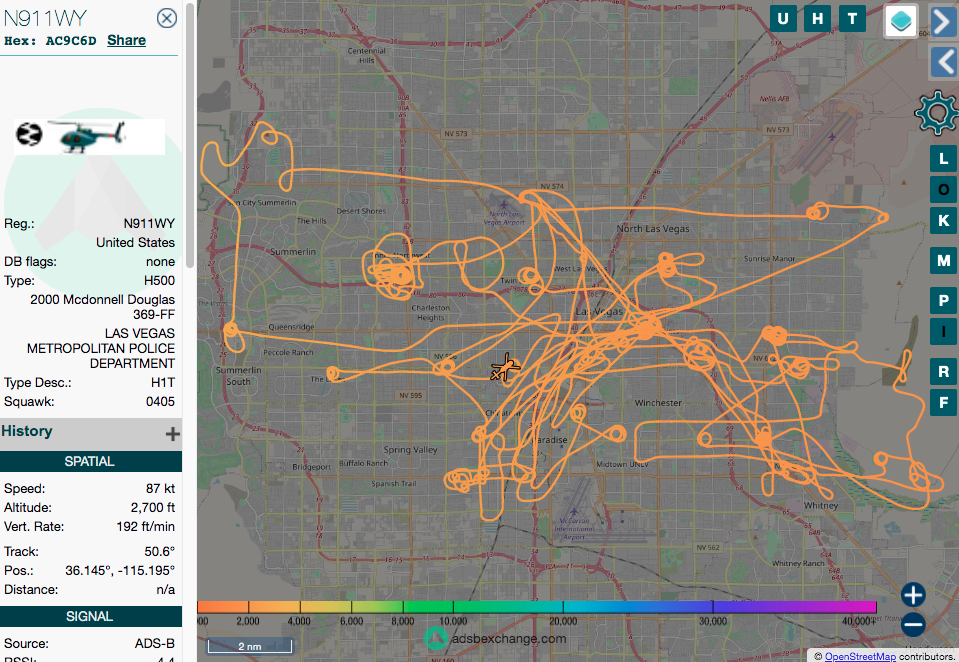This screenshot has height=662, width=959.
Task: Select the Hex code AC9C6D
Action: click(x=71, y=41)
